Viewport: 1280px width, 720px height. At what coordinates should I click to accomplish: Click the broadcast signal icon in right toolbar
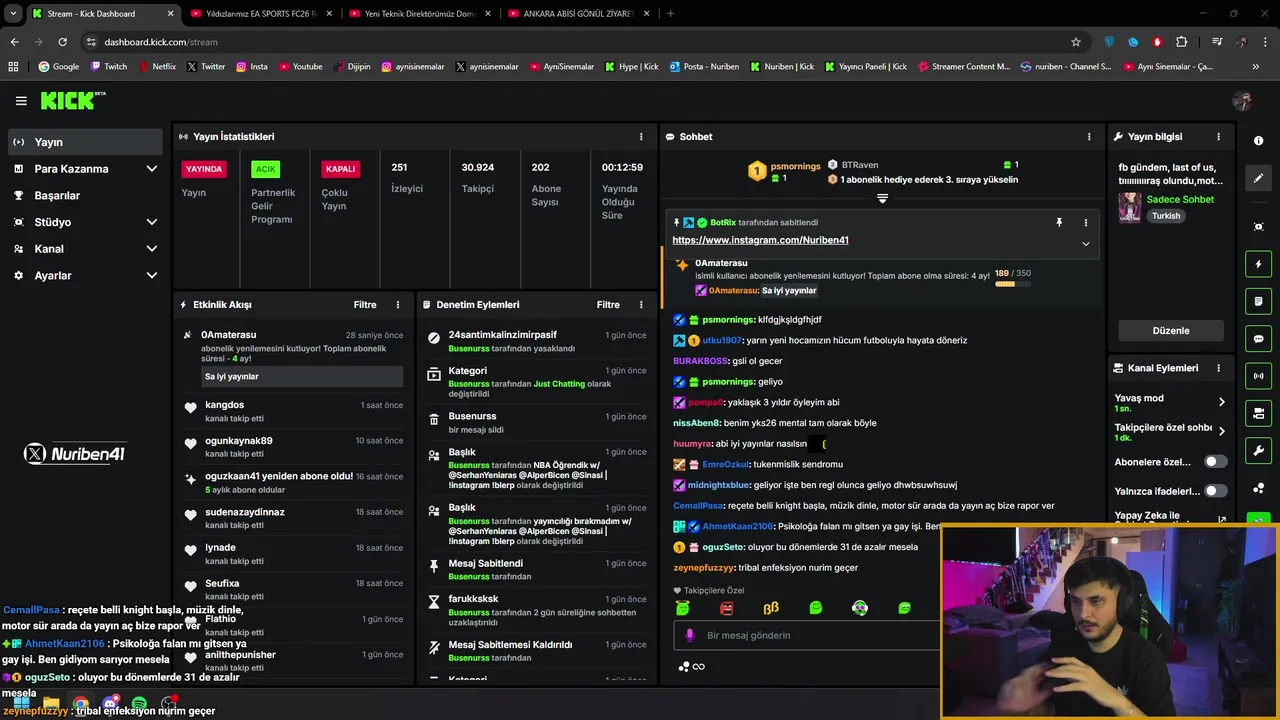[1258, 376]
